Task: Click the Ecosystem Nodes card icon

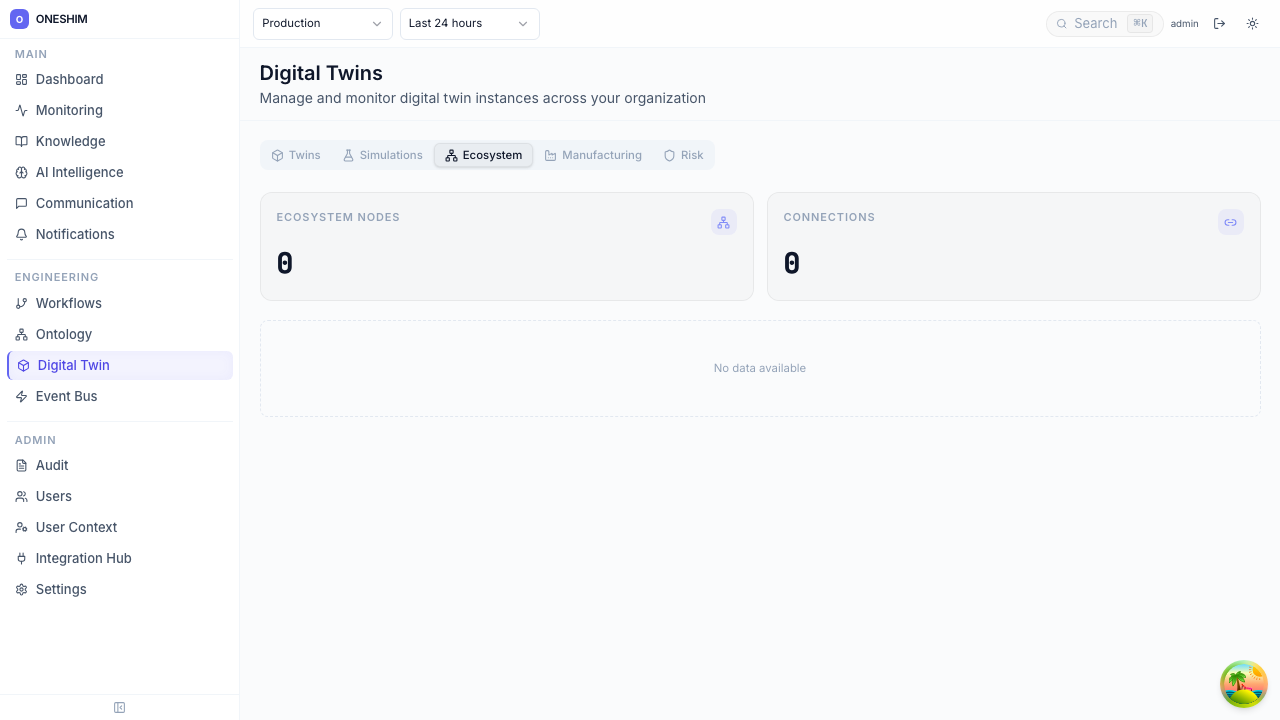Action: [x=723, y=223]
